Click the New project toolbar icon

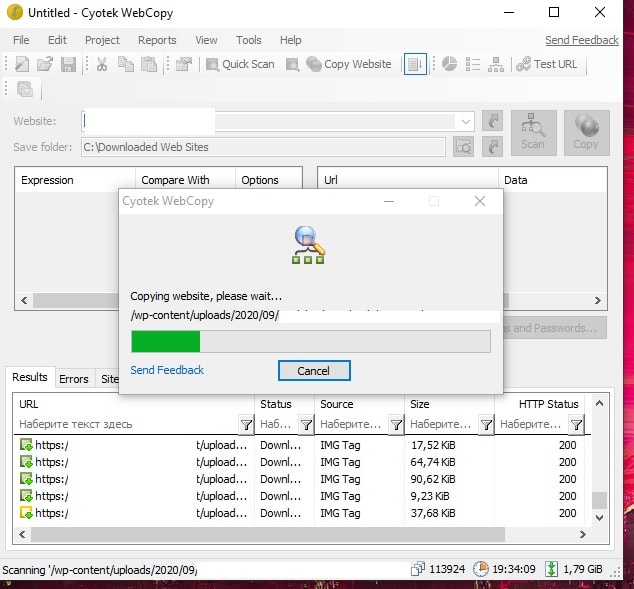tap(21, 64)
